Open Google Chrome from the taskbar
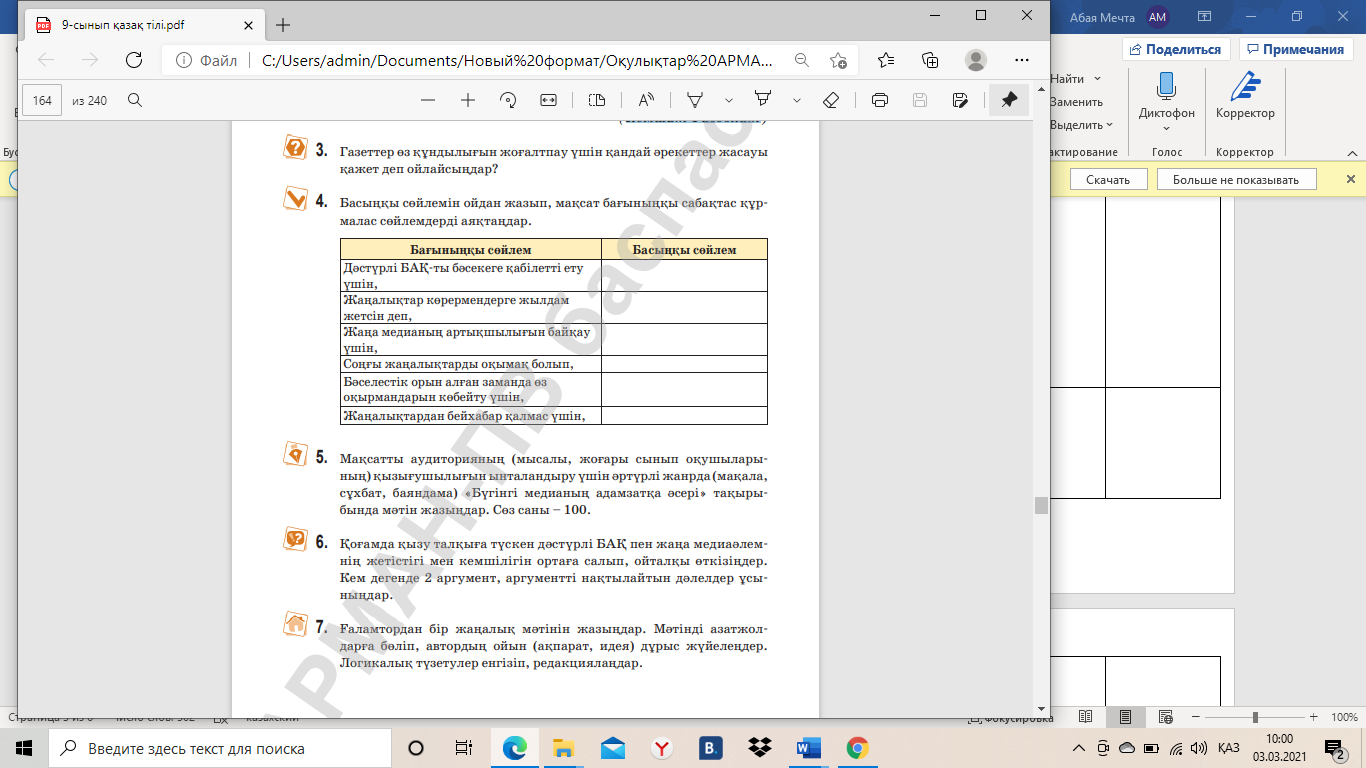1366x768 pixels. click(857, 748)
